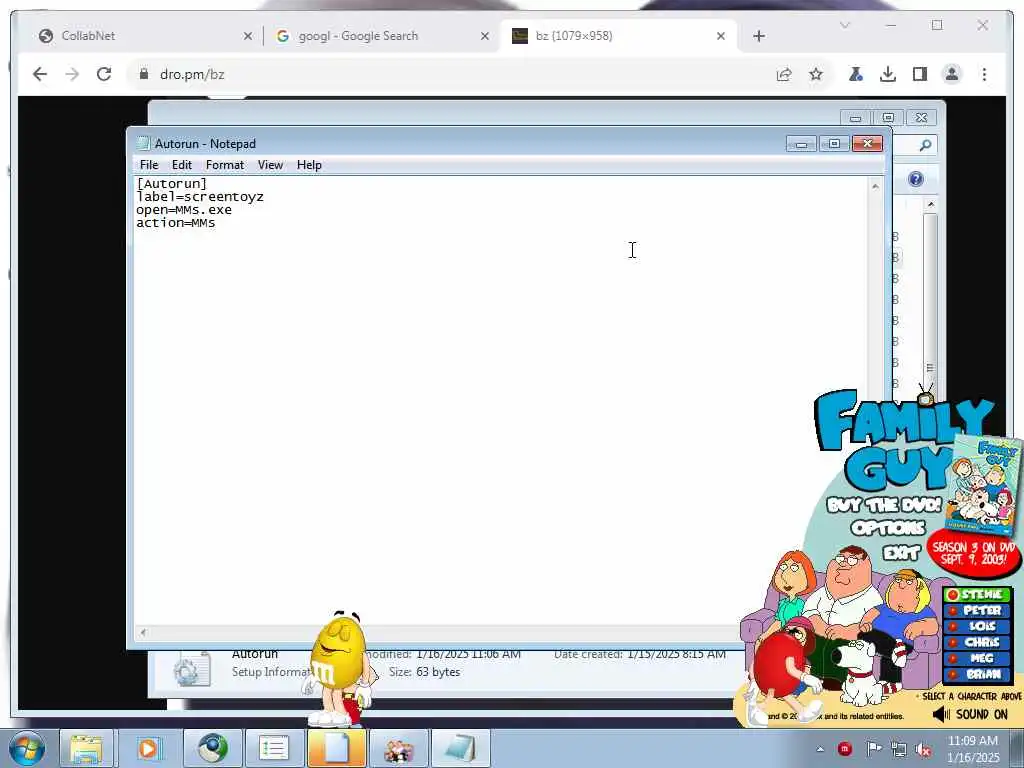Toggle the browser side panel
1024x768 pixels.
coord(920,74)
